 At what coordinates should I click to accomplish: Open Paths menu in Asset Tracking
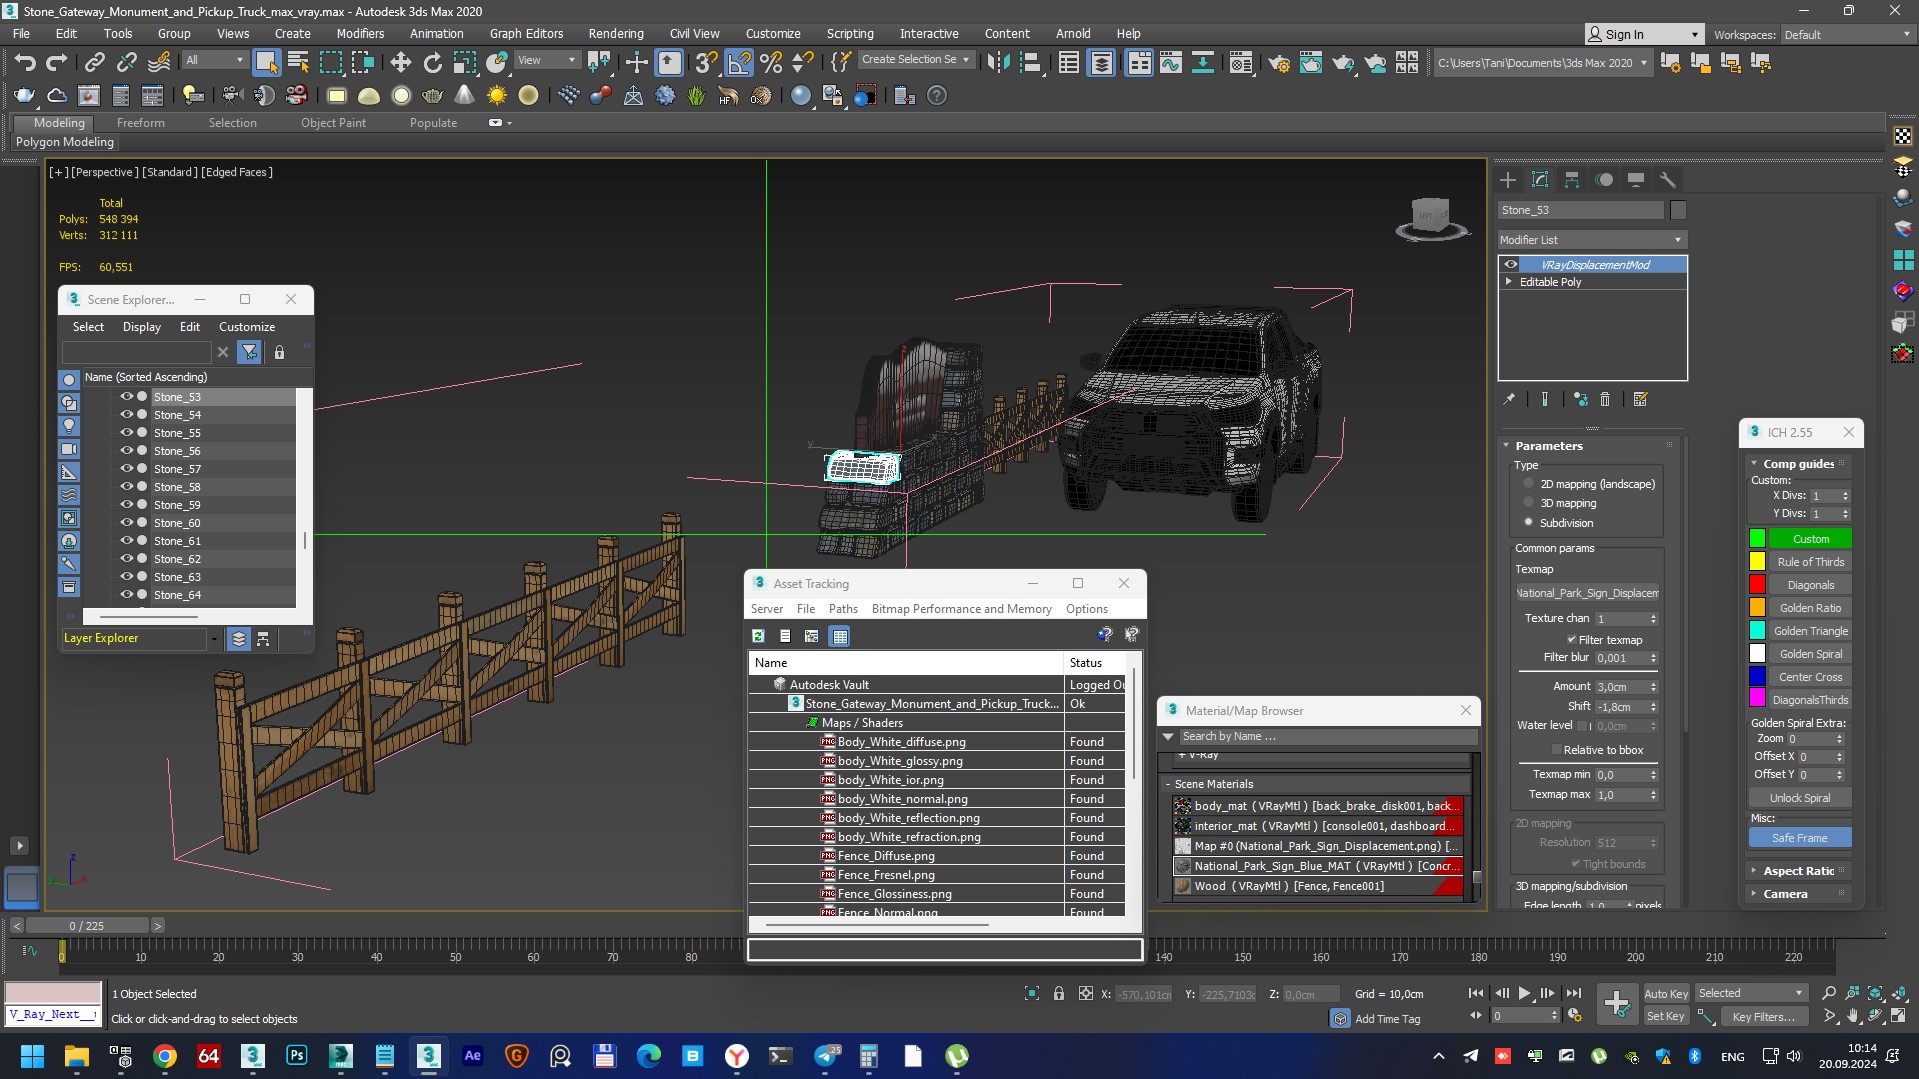coord(843,609)
